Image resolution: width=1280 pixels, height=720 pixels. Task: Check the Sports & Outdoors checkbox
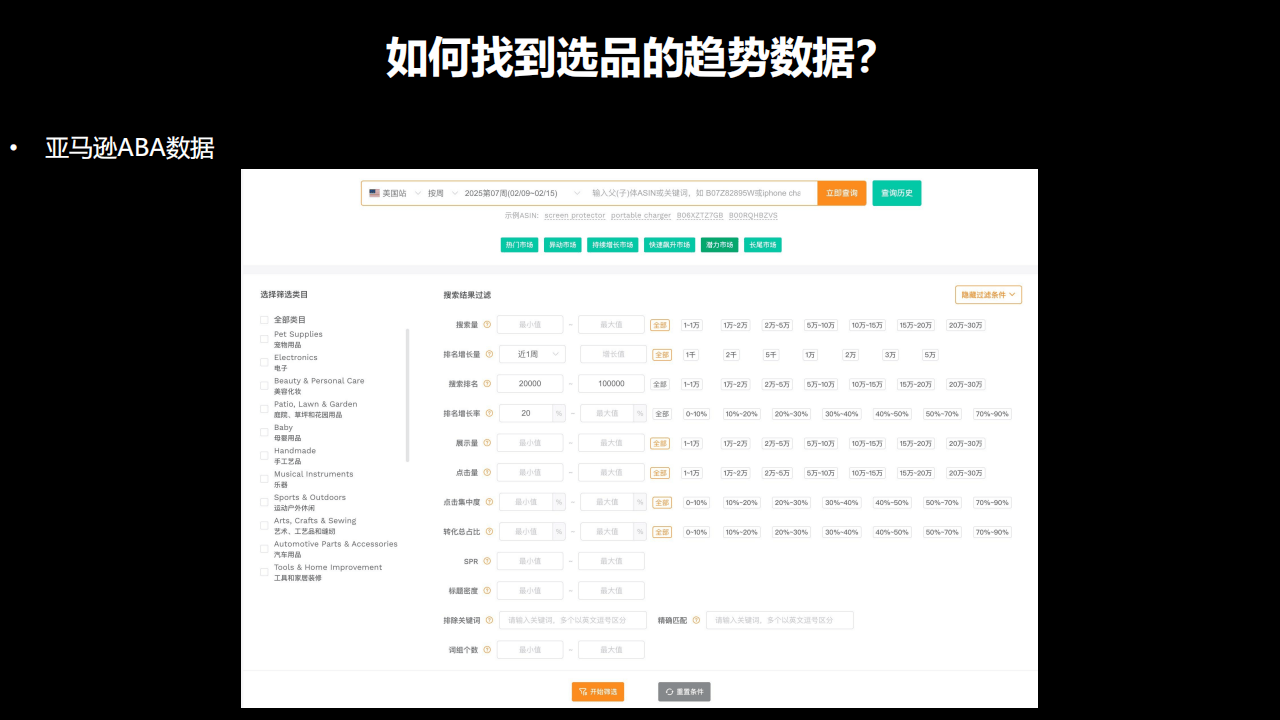(x=264, y=502)
